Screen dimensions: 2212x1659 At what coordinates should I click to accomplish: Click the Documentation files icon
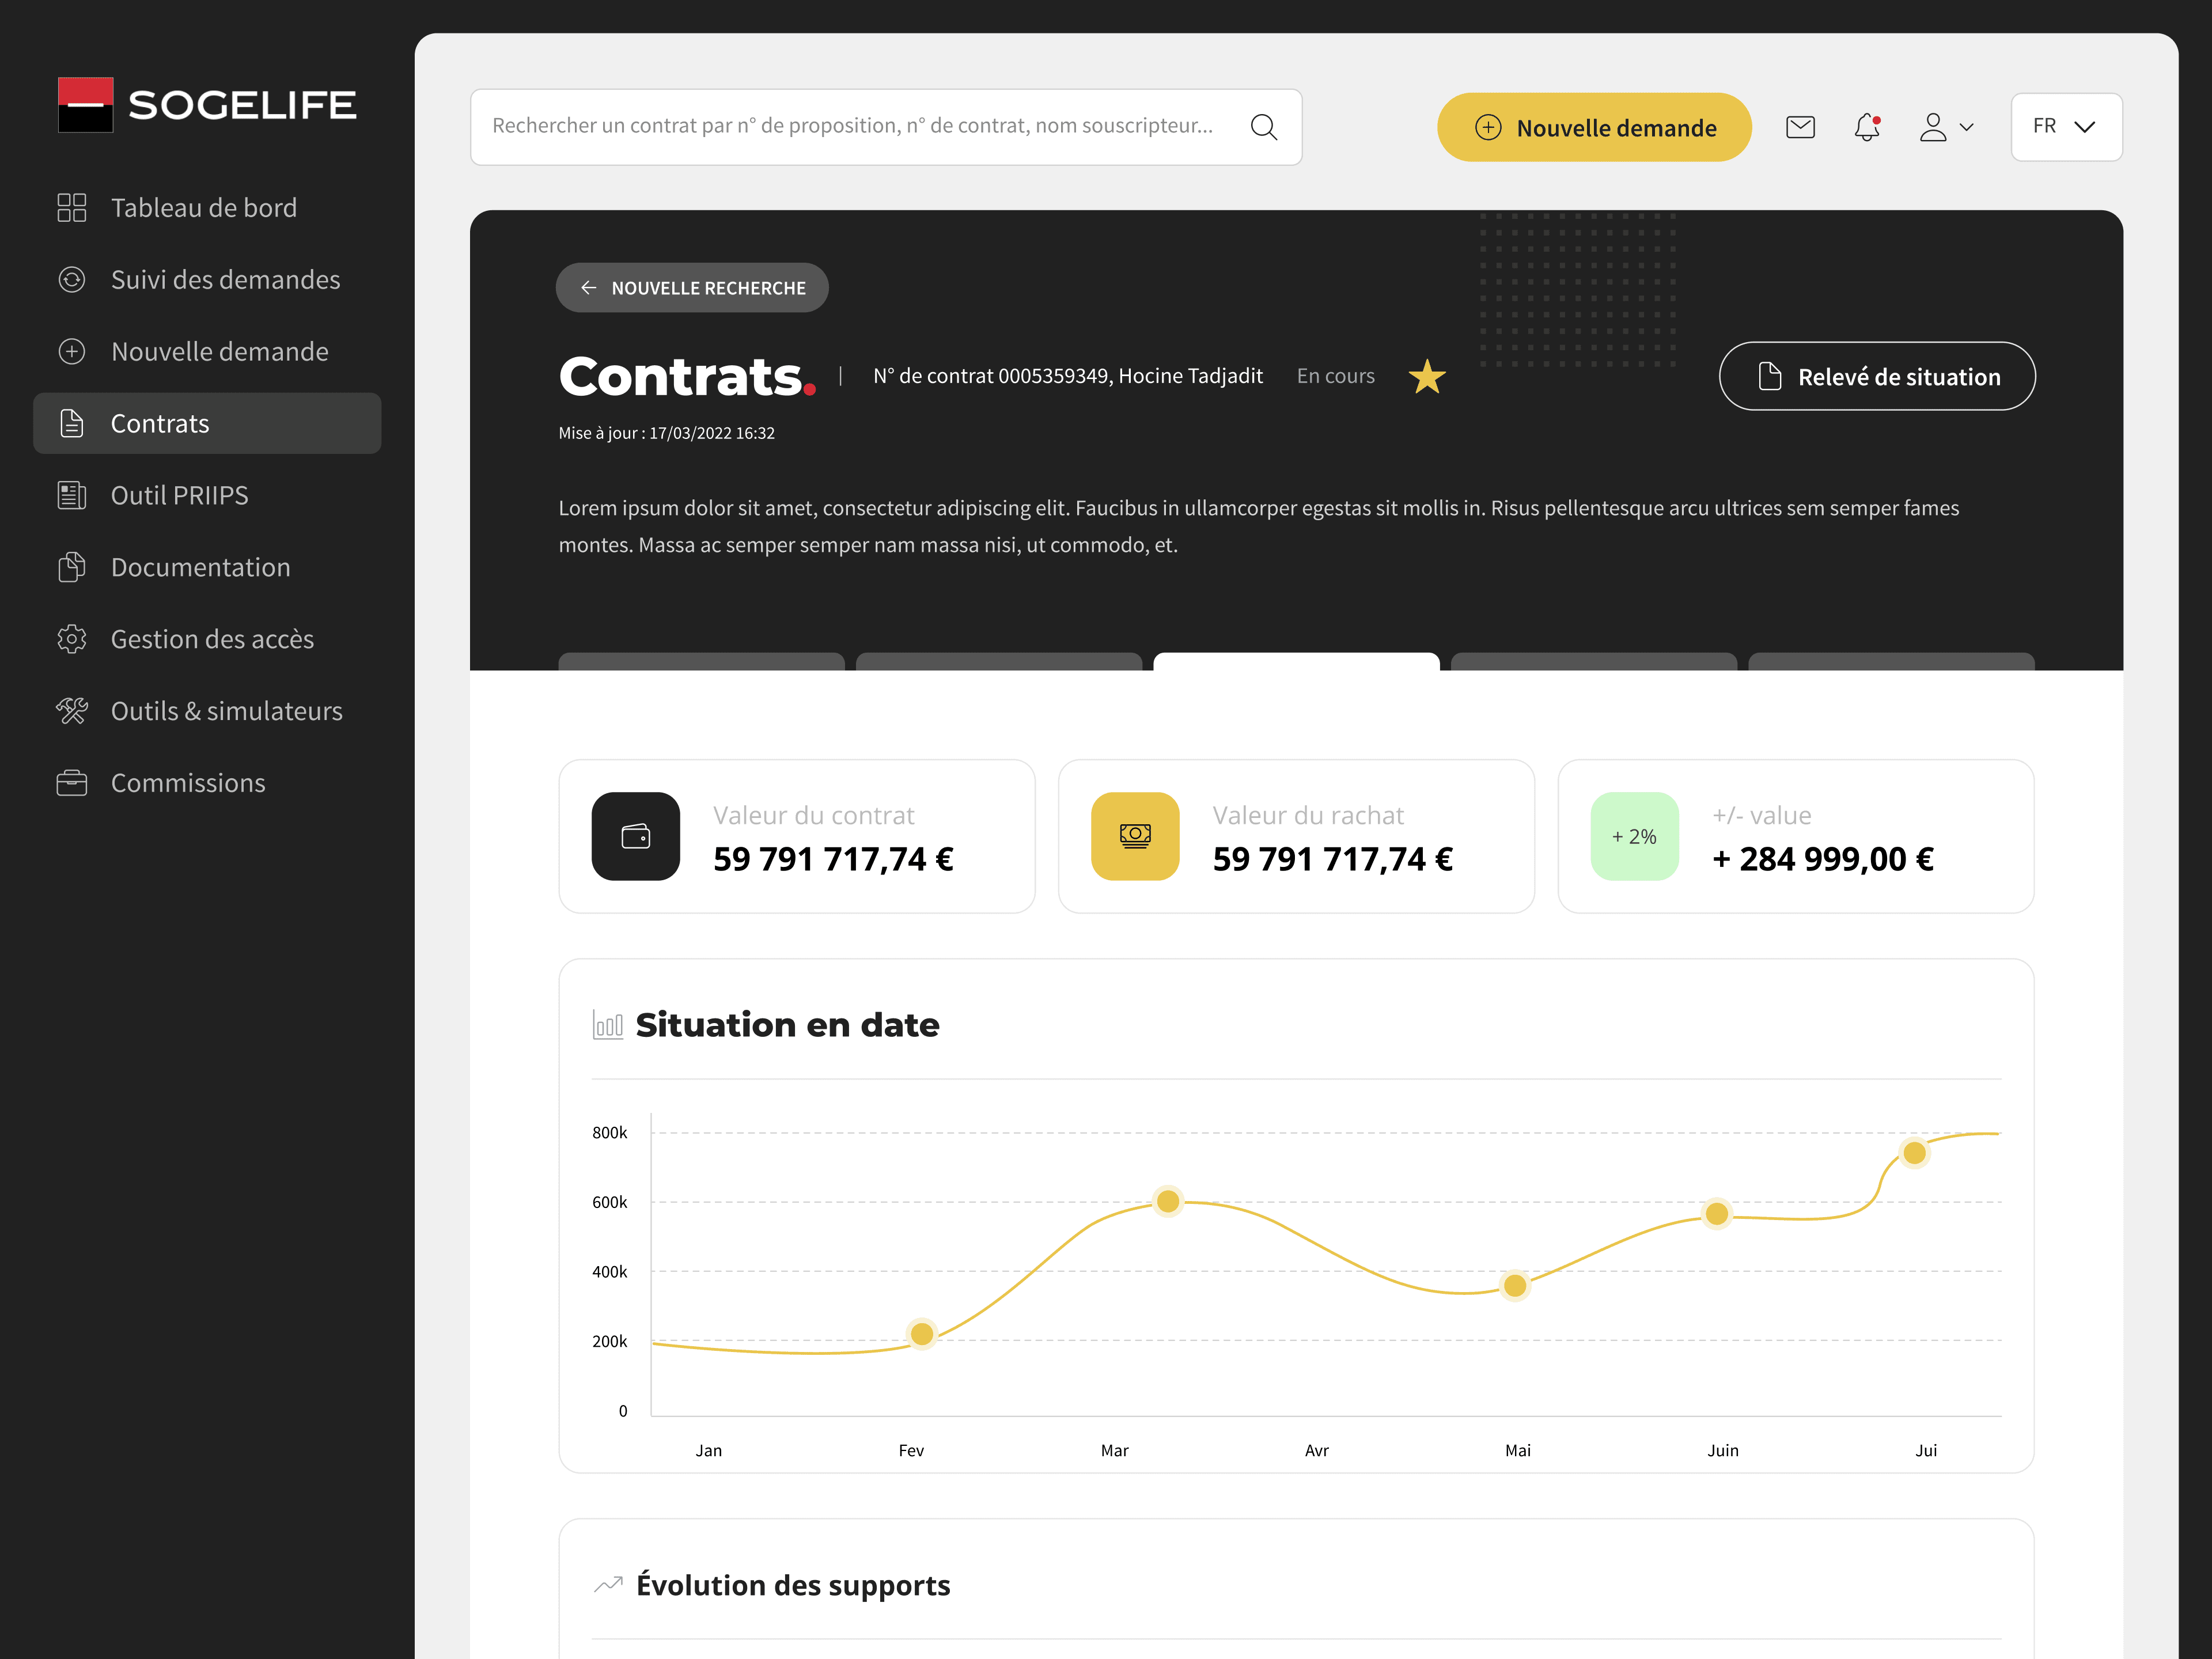72,568
